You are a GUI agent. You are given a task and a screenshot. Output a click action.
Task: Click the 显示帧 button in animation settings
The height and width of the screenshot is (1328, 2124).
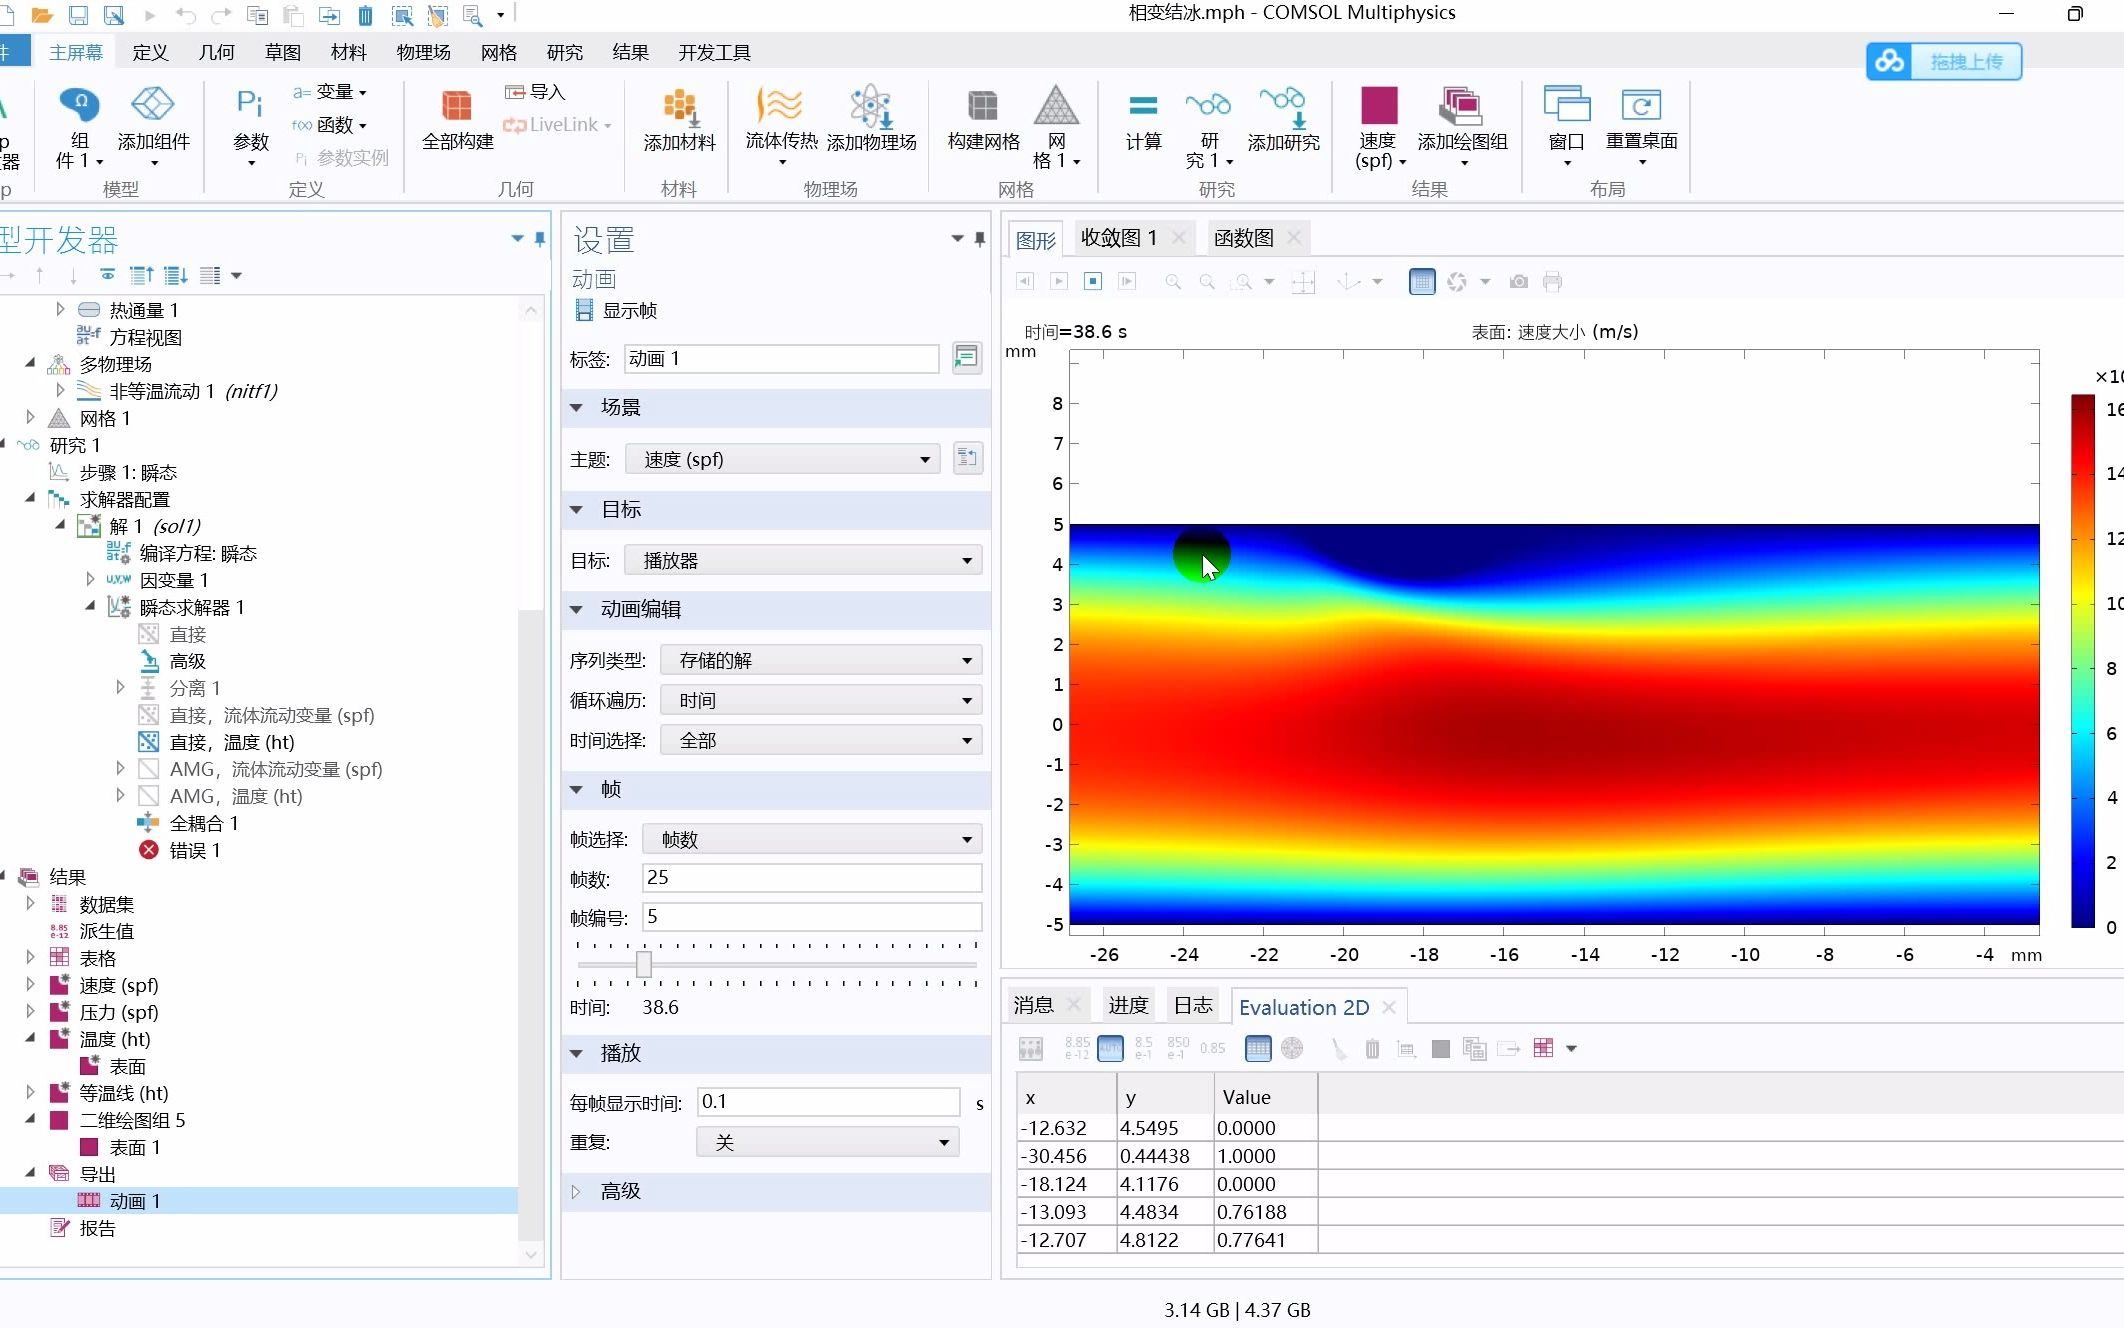coord(617,310)
